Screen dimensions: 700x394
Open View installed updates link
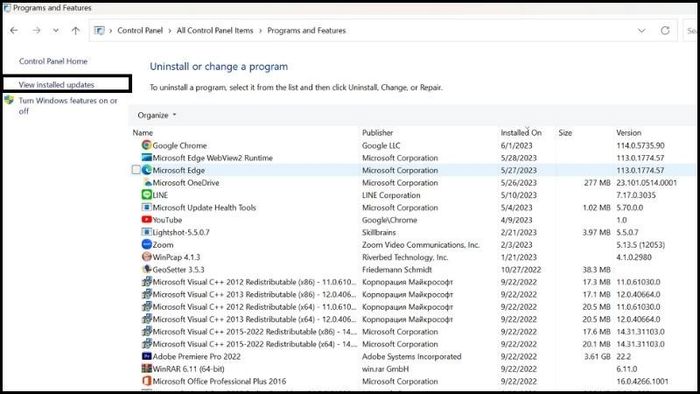[56, 84]
